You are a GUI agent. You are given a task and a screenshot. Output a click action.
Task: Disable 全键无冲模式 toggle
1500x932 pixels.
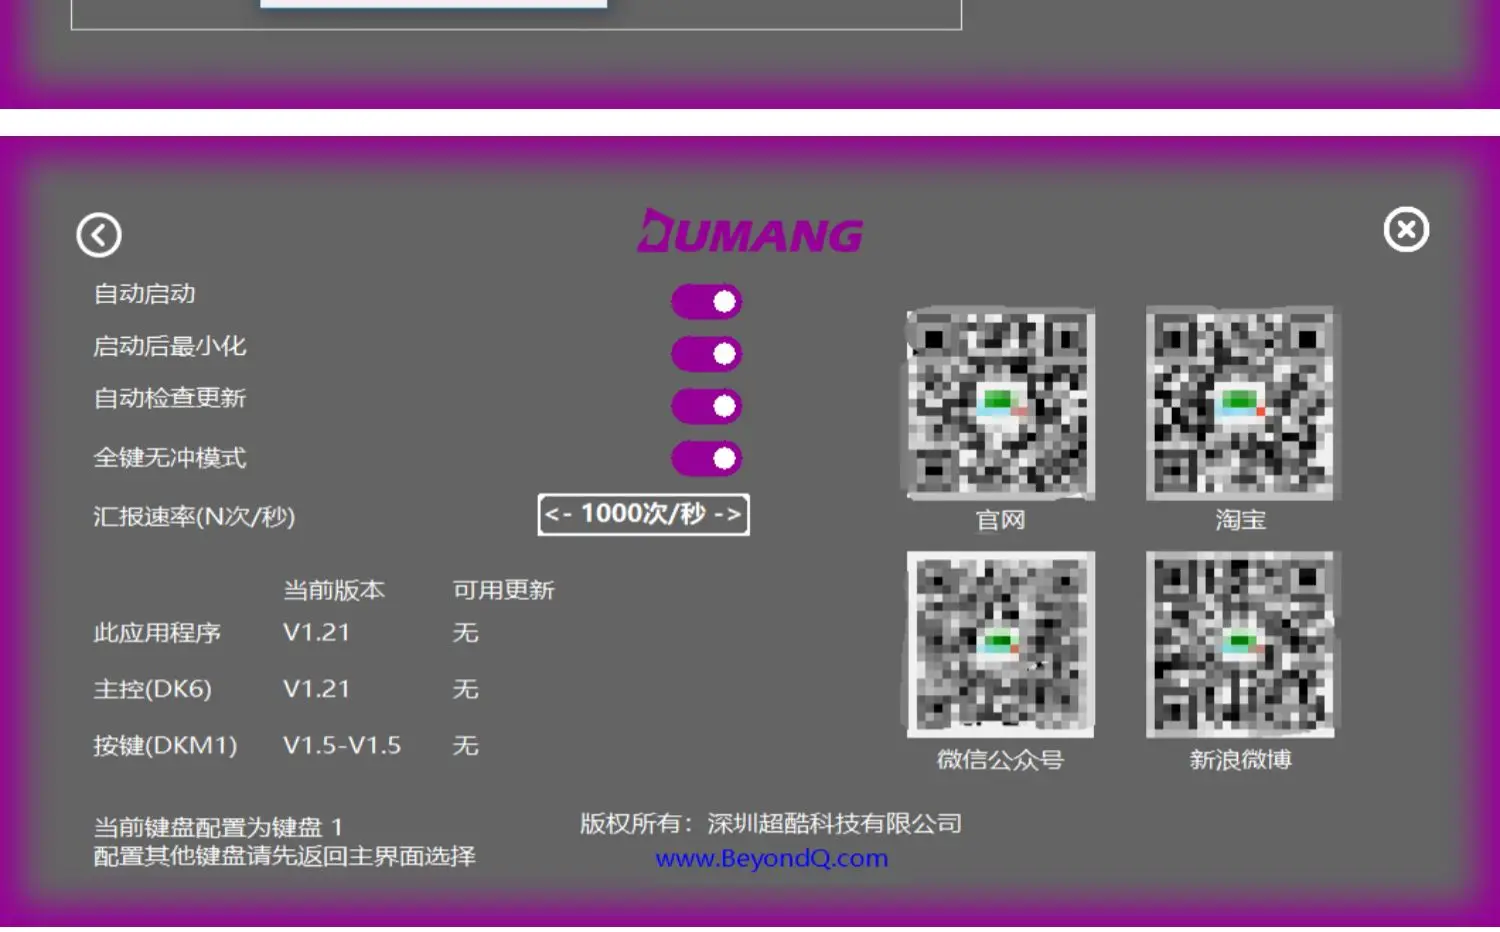point(707,458)
